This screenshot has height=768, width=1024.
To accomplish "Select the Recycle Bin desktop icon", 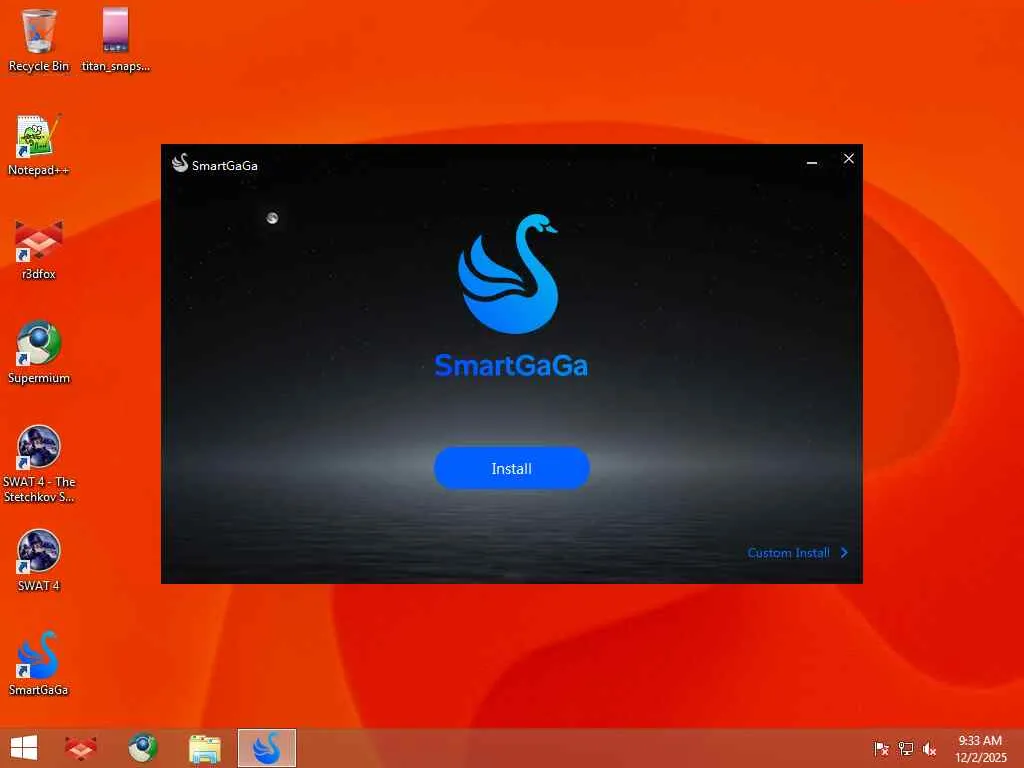I will (39, 40).
